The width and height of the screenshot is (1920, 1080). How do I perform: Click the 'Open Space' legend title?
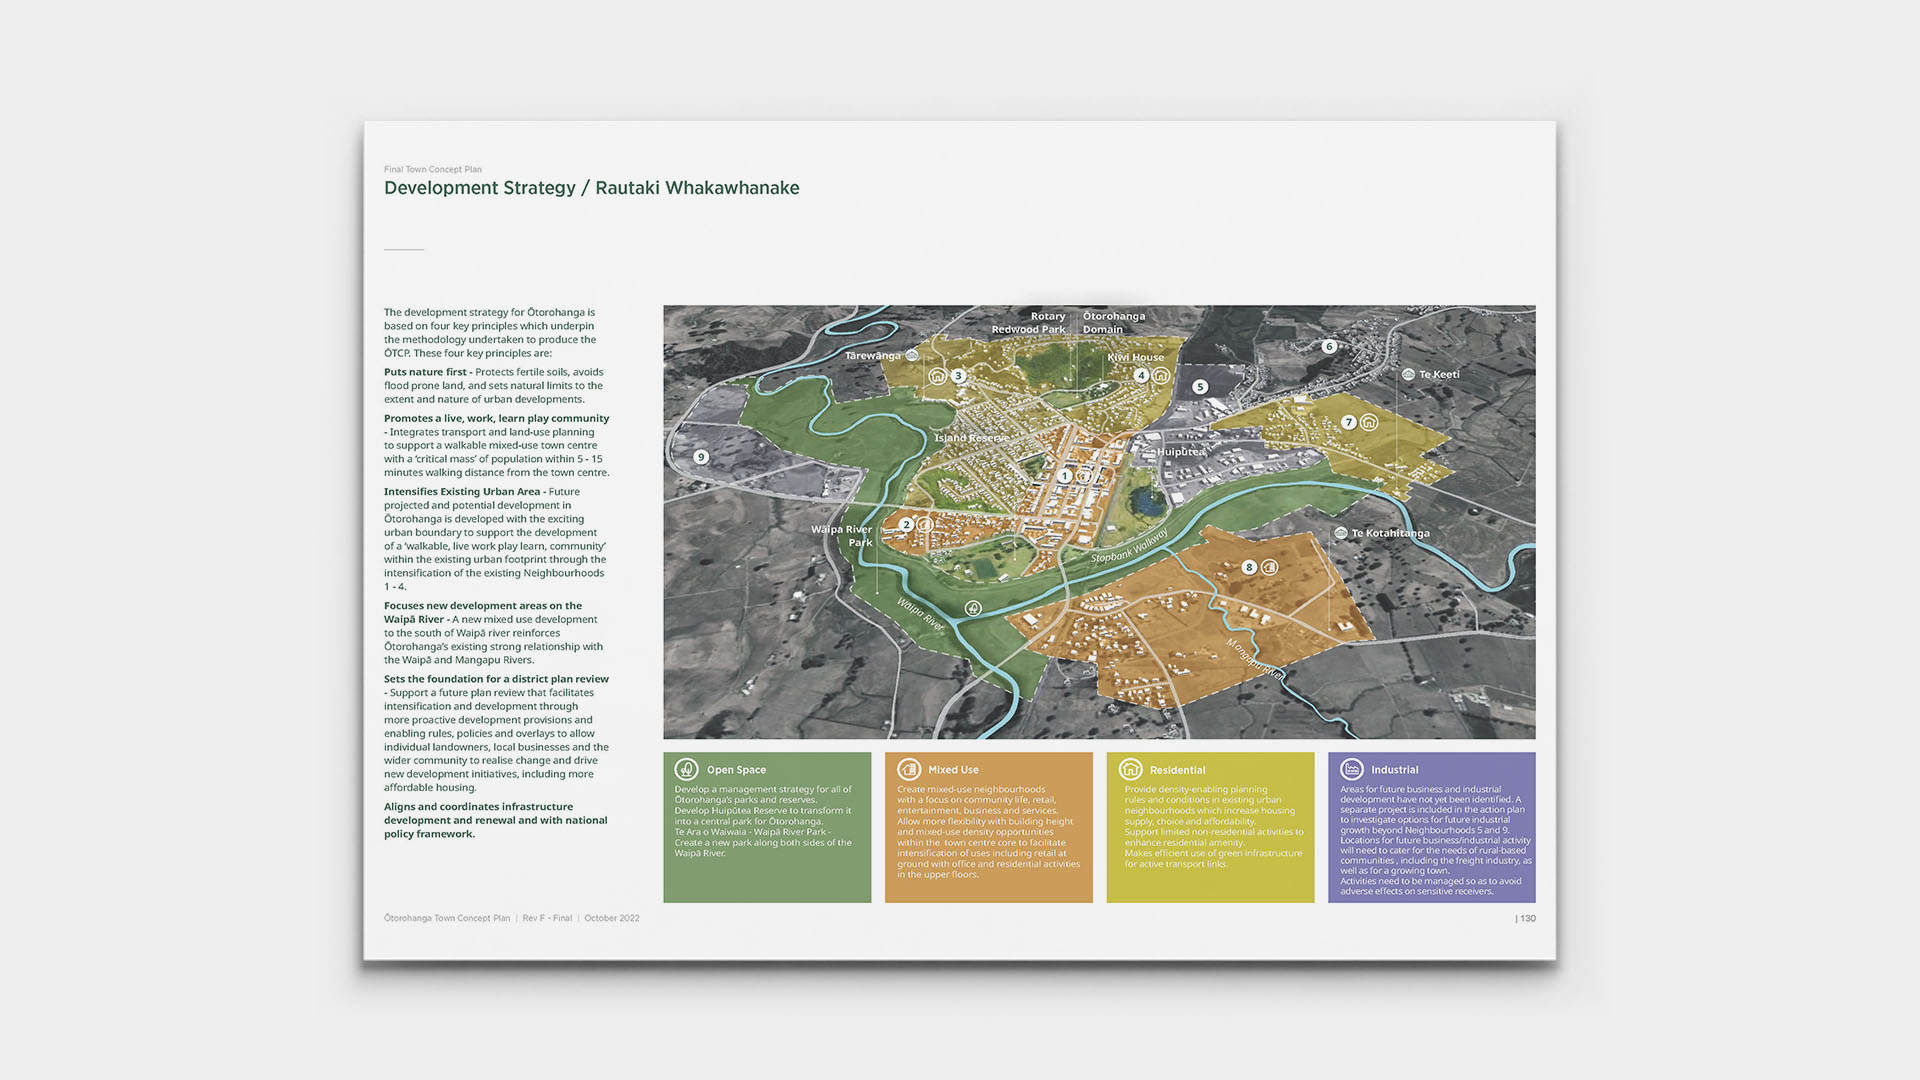[736, 770]
